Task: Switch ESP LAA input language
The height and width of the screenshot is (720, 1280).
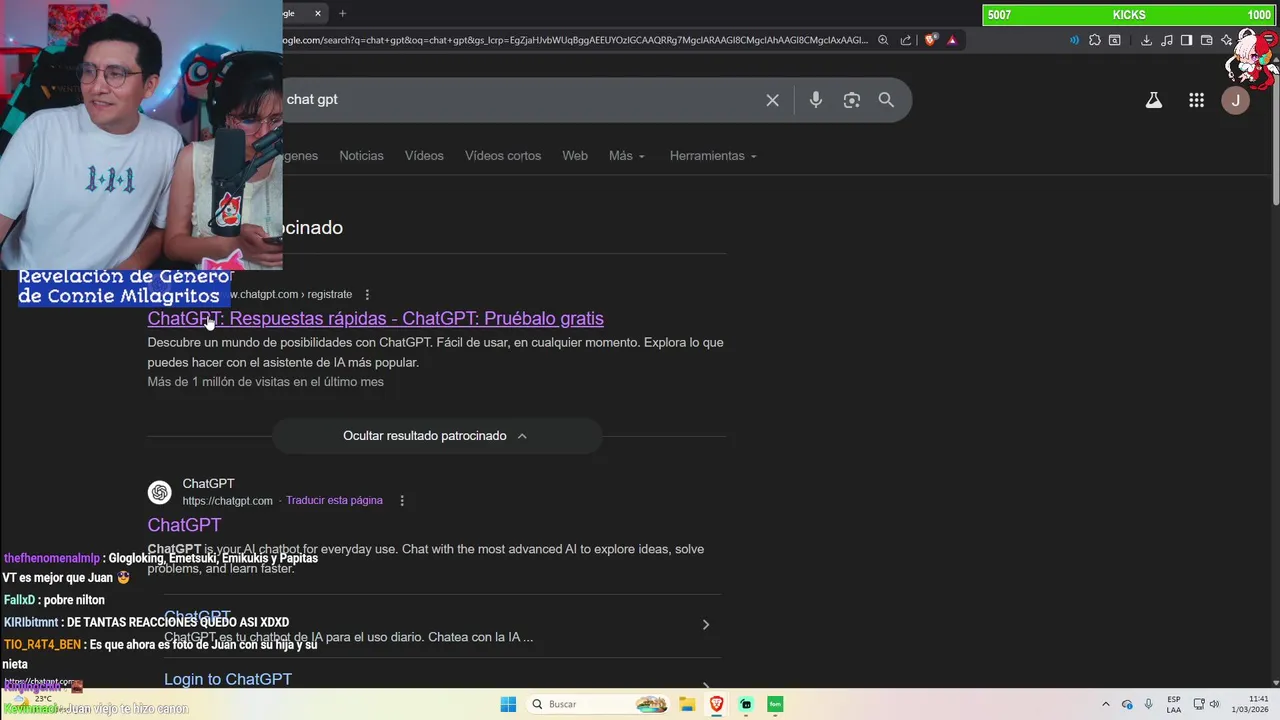Action: click(x=1174, y=704)
